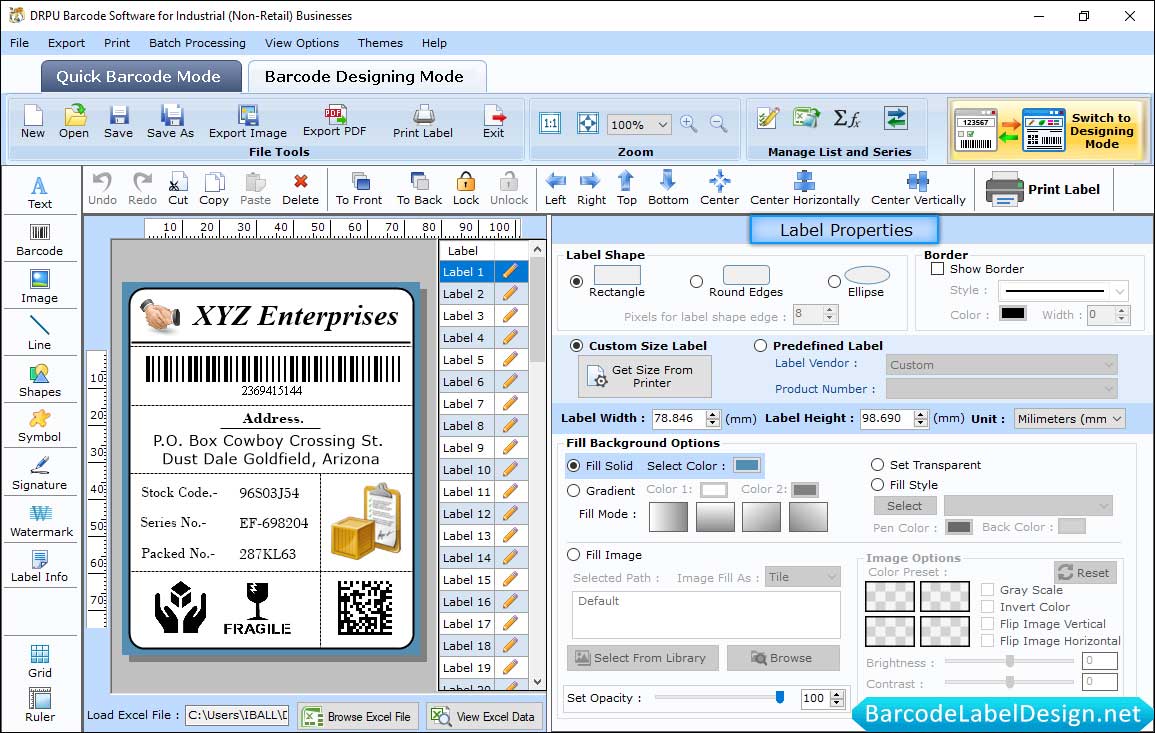Select Ellipse label shape
1155x733 pixels.
coord(834,281)
